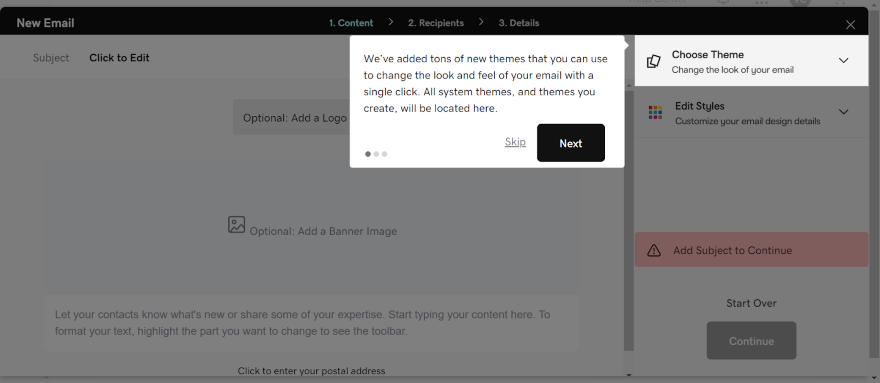Expand the Edit Styles chevron
The image size is (880, 383).
click(843, 112)
